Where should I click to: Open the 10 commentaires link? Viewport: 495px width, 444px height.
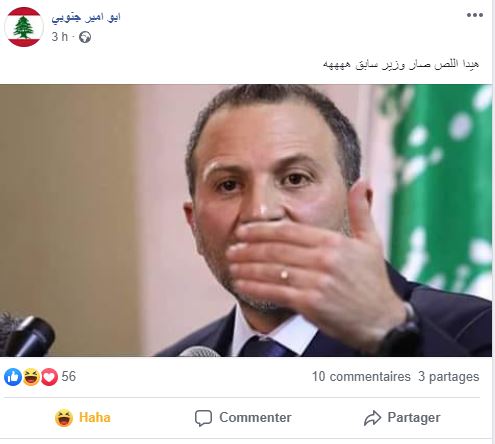[x=361, y=377]
